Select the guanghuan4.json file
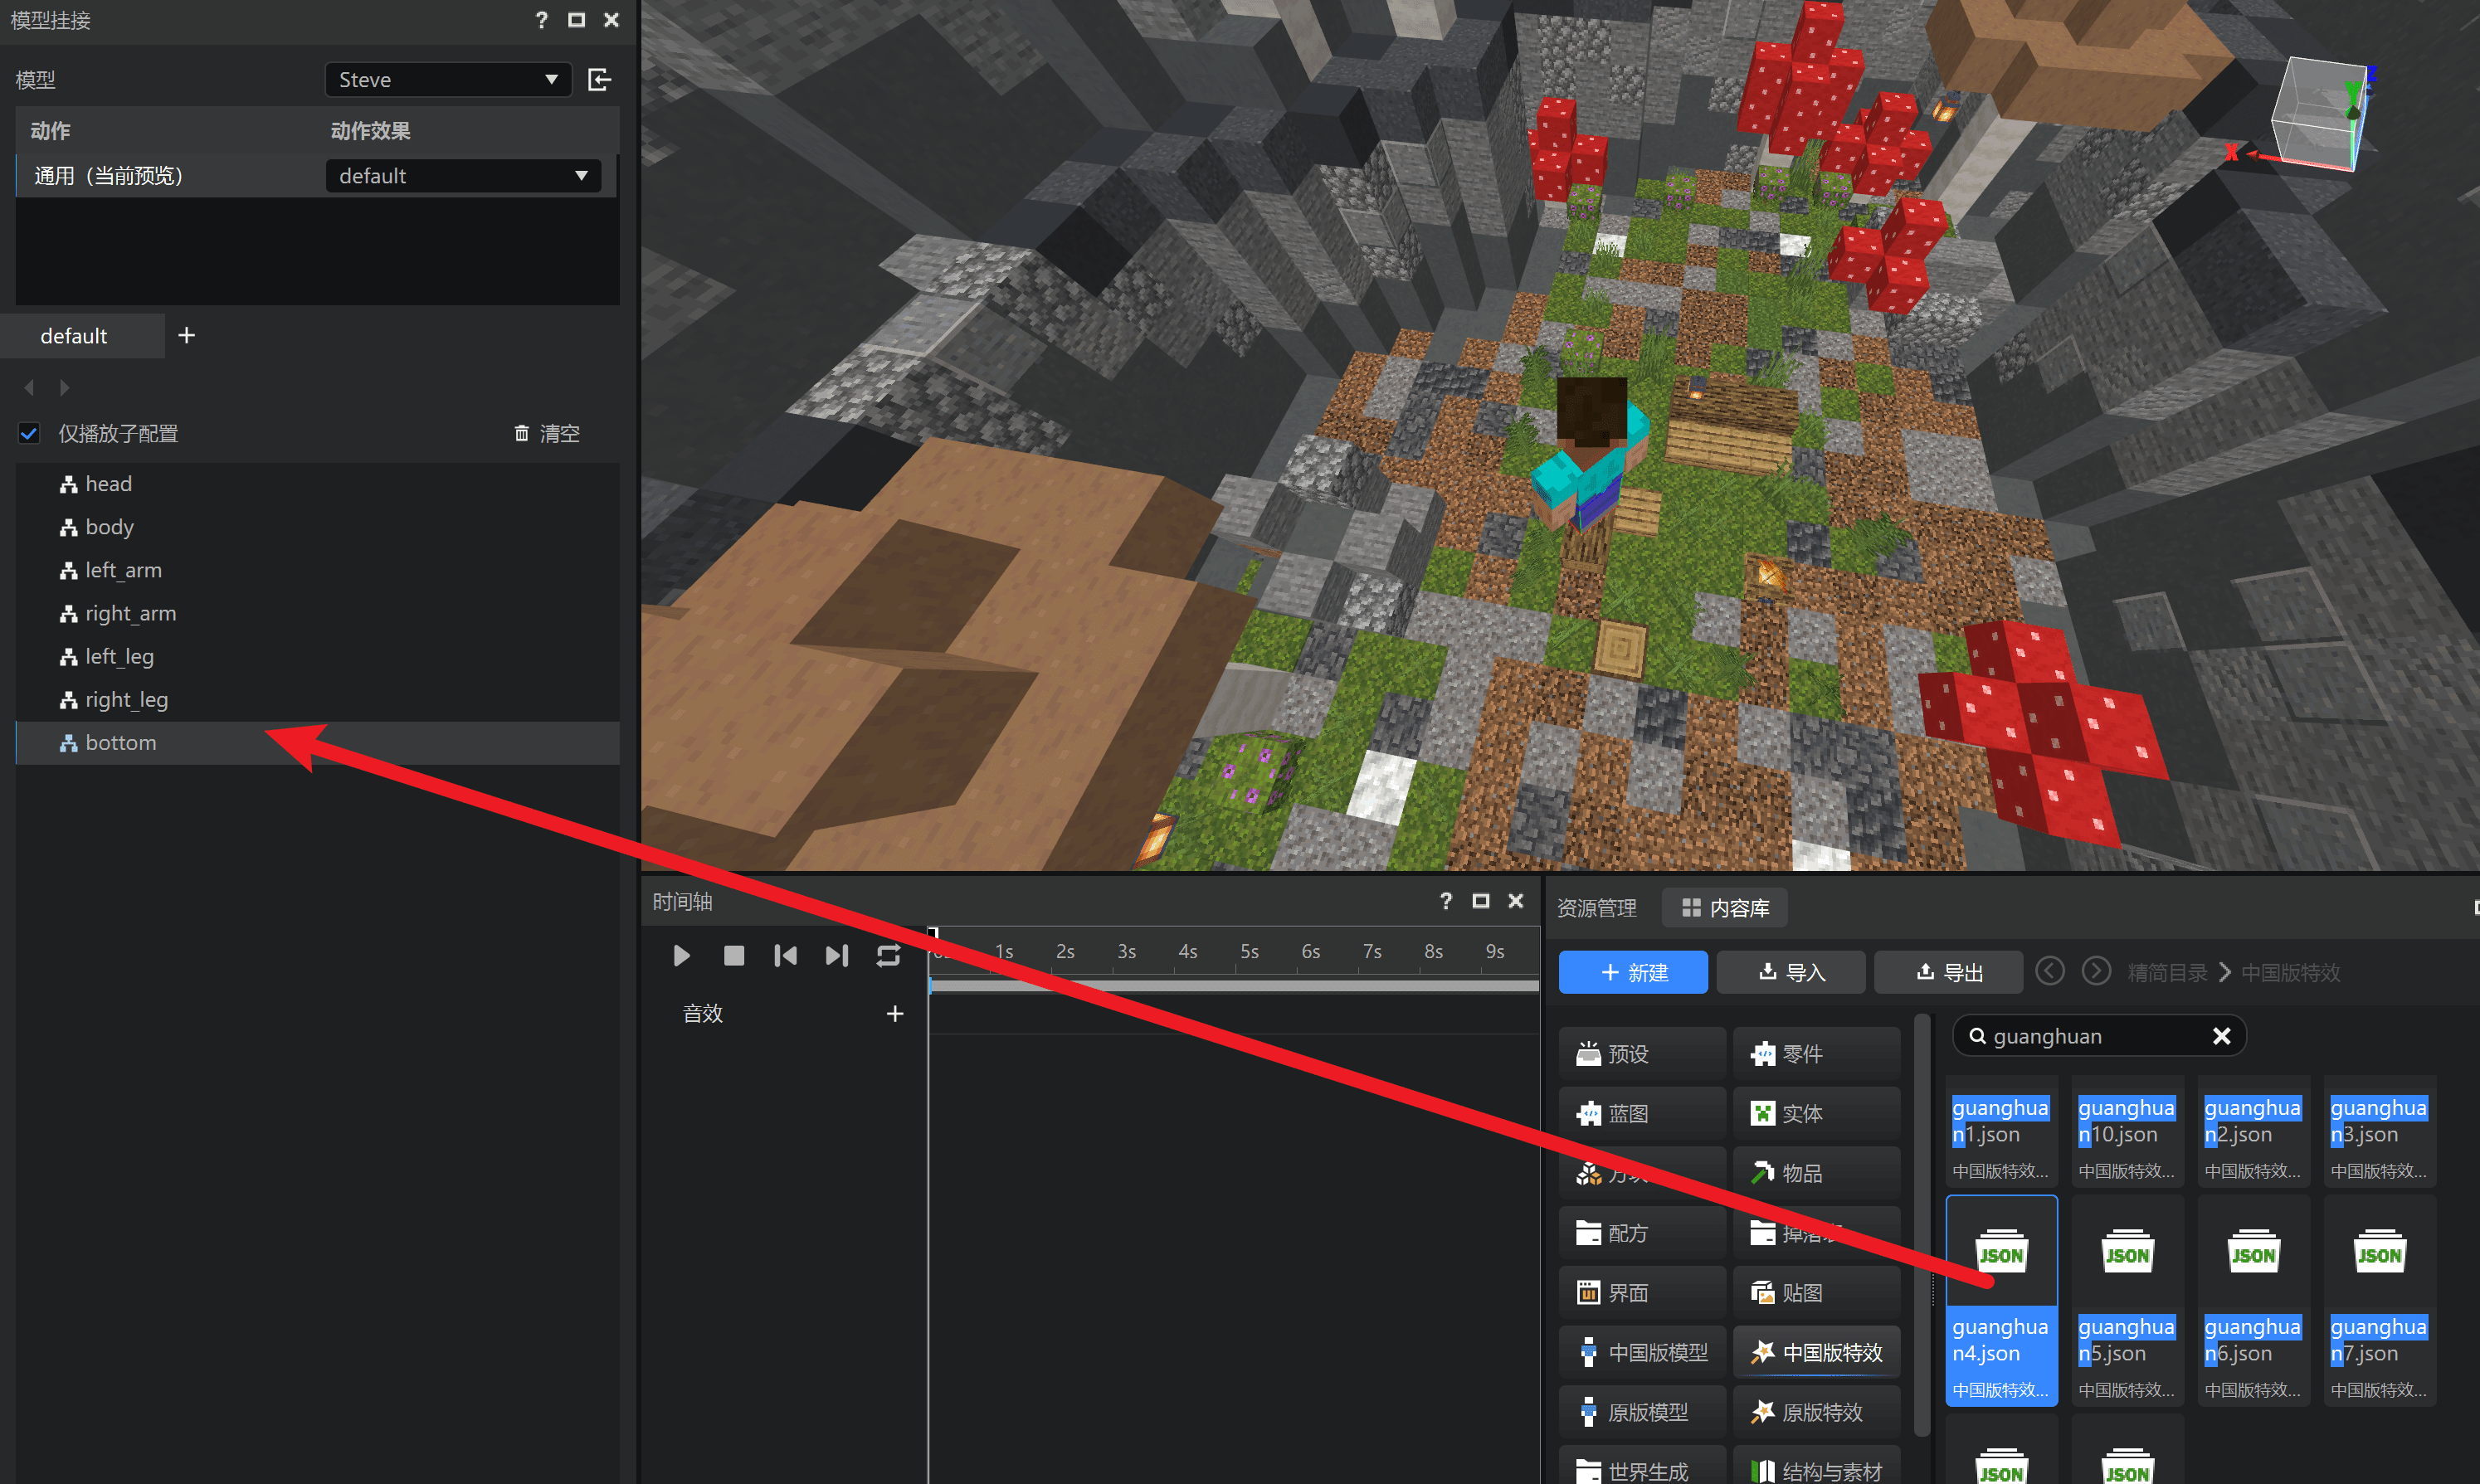Screen dimensions: 2480x1484 coord(2001,1301)
